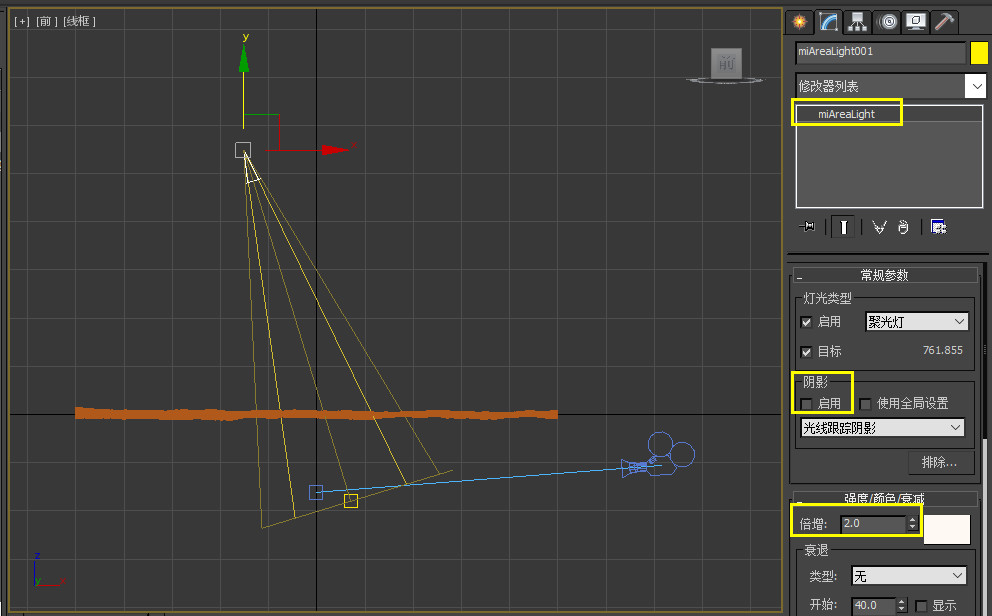Toggle the 目标 targeted checkbox
This screenshot has height=616, width=992.
[806, 352]
